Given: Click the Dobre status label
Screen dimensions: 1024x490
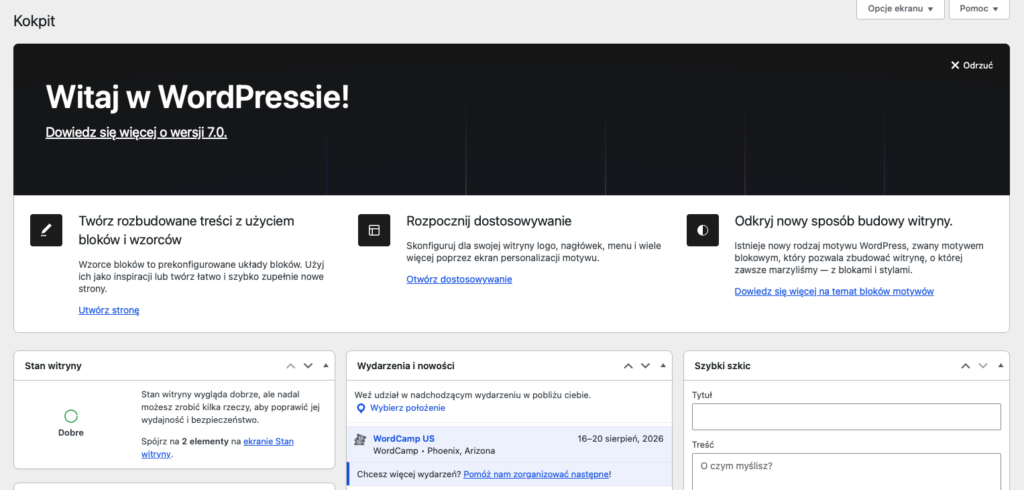Looking at the screenshot, I should click(x=71, y=433).
